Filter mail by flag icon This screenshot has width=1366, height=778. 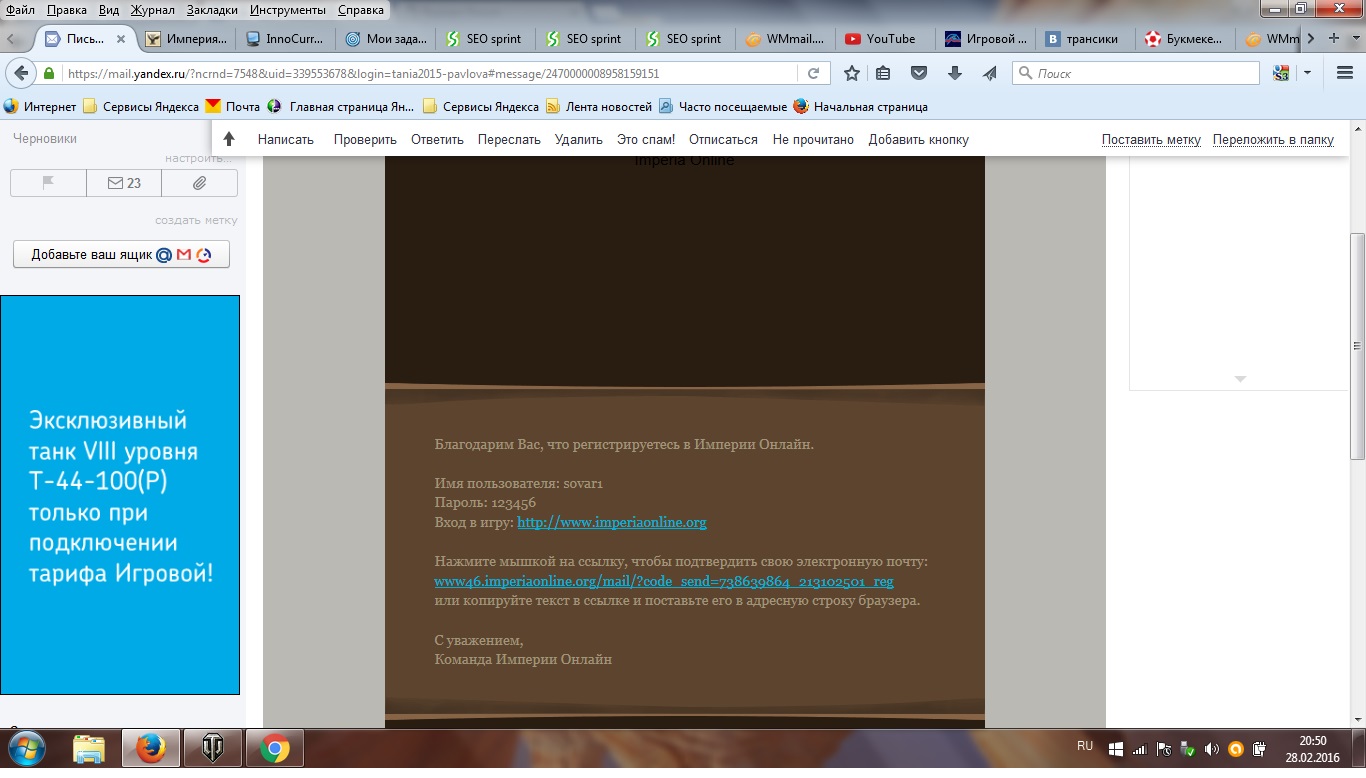(48, 183)
